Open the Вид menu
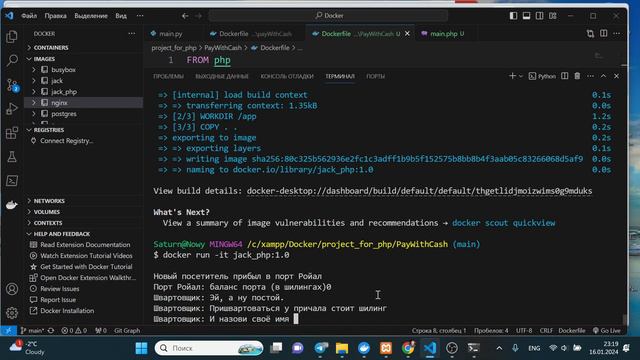 121,16
